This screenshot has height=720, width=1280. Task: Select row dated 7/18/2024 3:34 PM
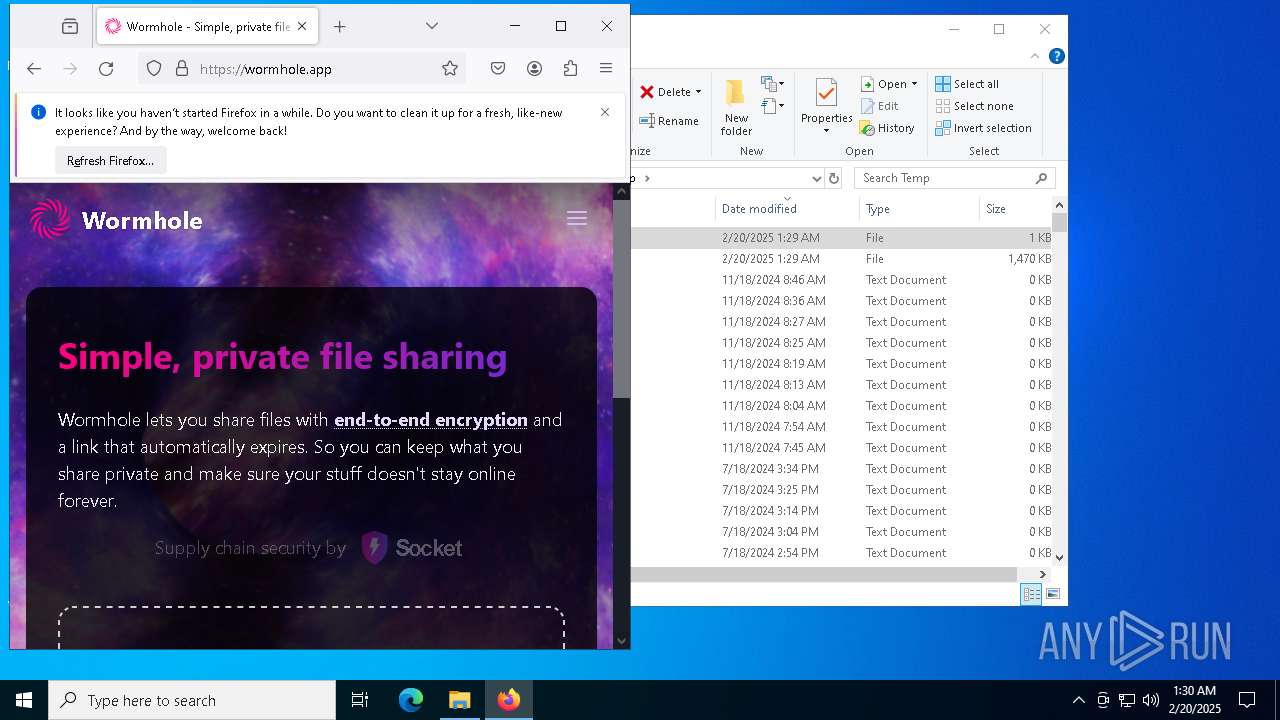pyautogui.click(x=841, y=469)
